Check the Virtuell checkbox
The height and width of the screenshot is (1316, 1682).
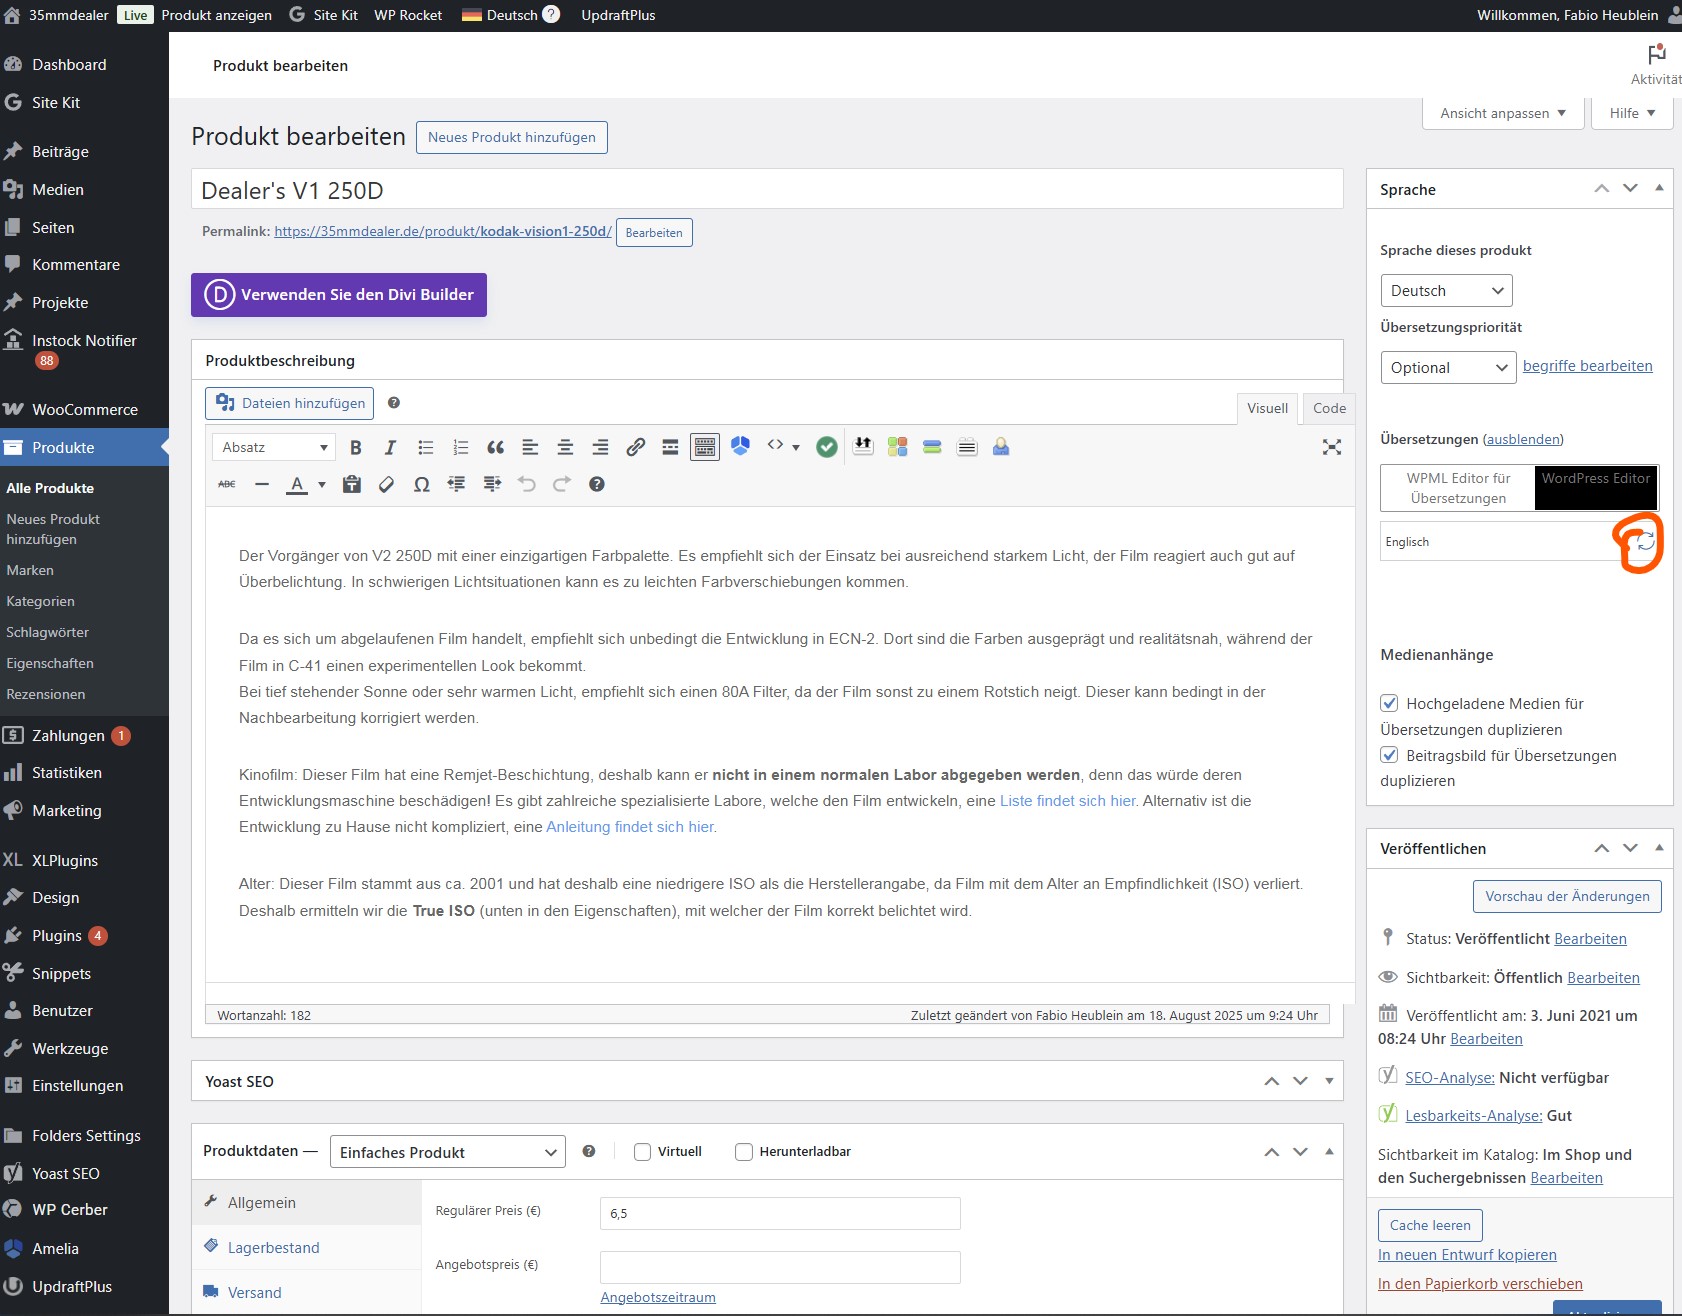pos(643,1152)
